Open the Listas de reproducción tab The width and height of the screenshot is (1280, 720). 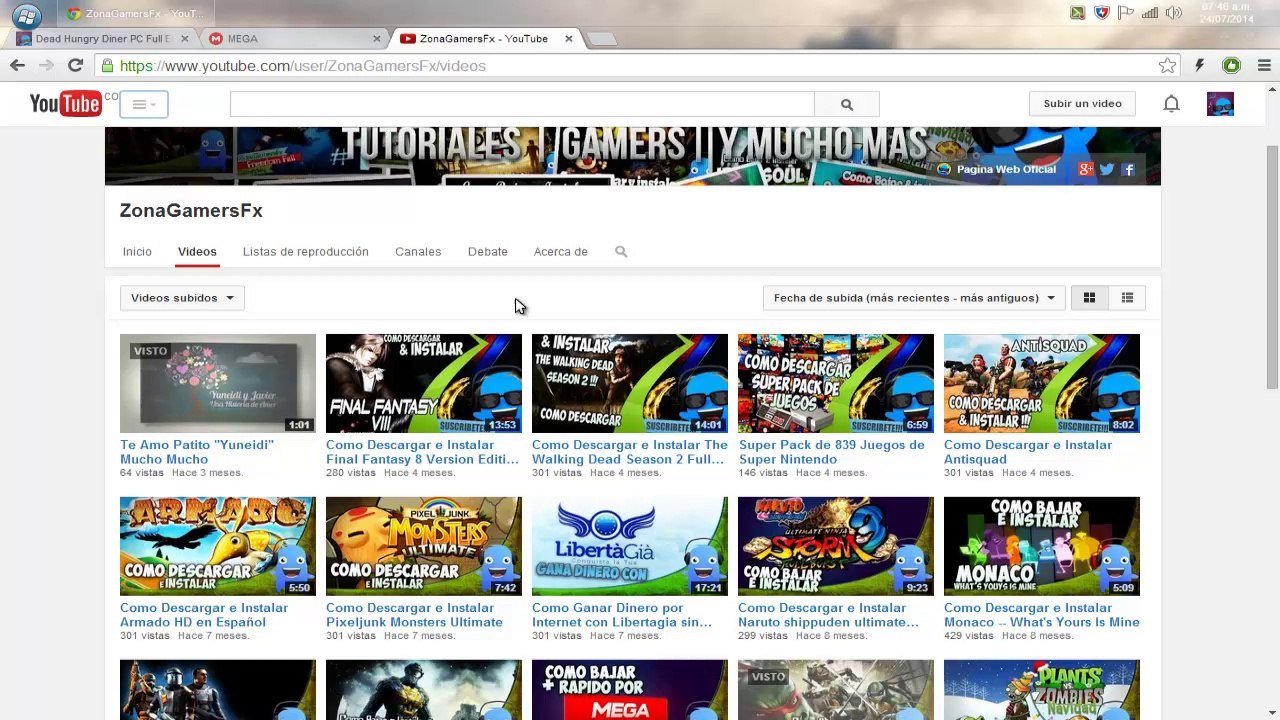(306, 252)
